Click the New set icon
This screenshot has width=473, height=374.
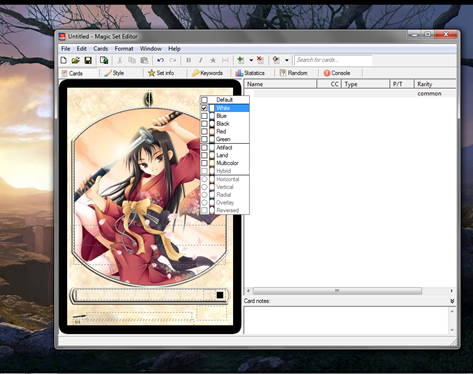point(64,60)
